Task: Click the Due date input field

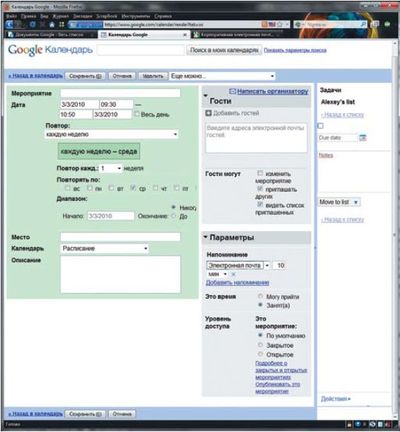Action: 338,138
